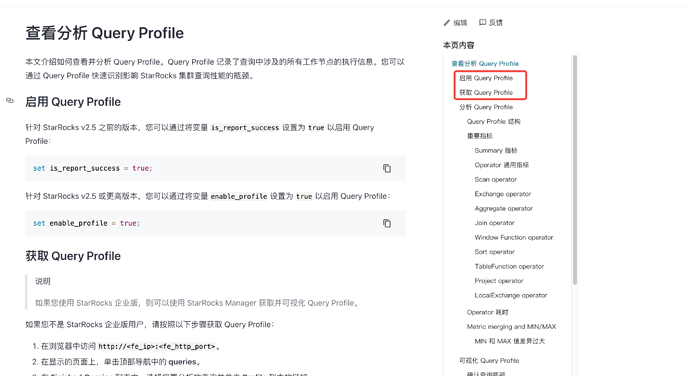Jump to Scan operator section
The image size is (690, 376).
(495, 180)
